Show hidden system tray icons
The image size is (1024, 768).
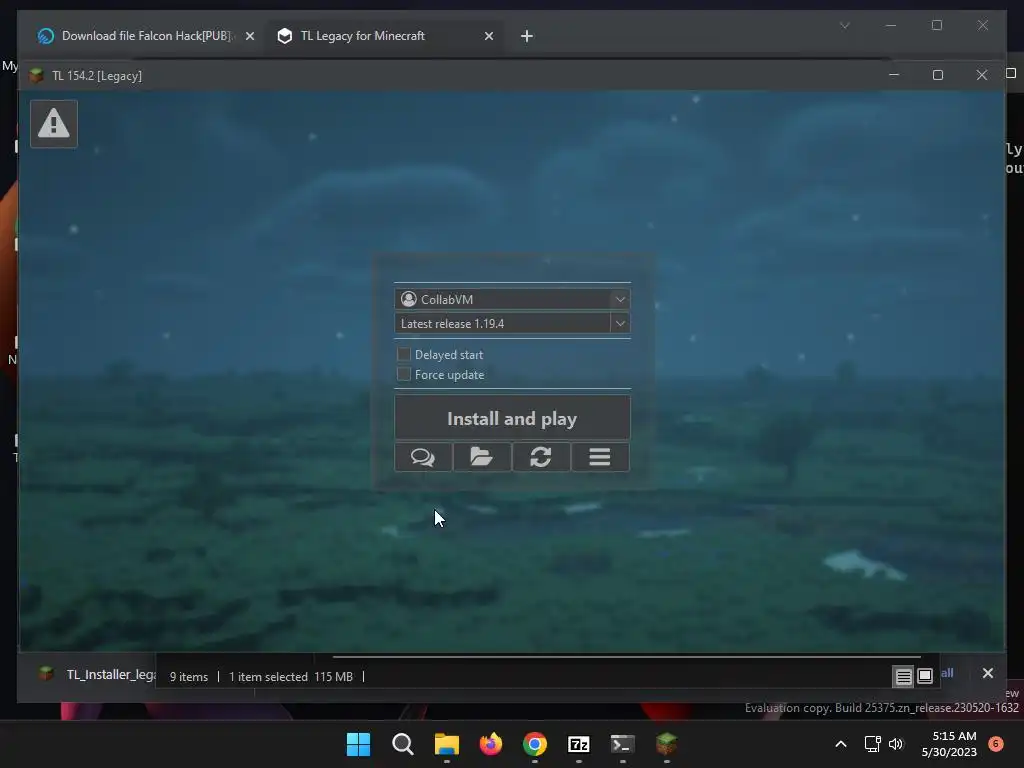pyautogui.click(x=841, y=744)
